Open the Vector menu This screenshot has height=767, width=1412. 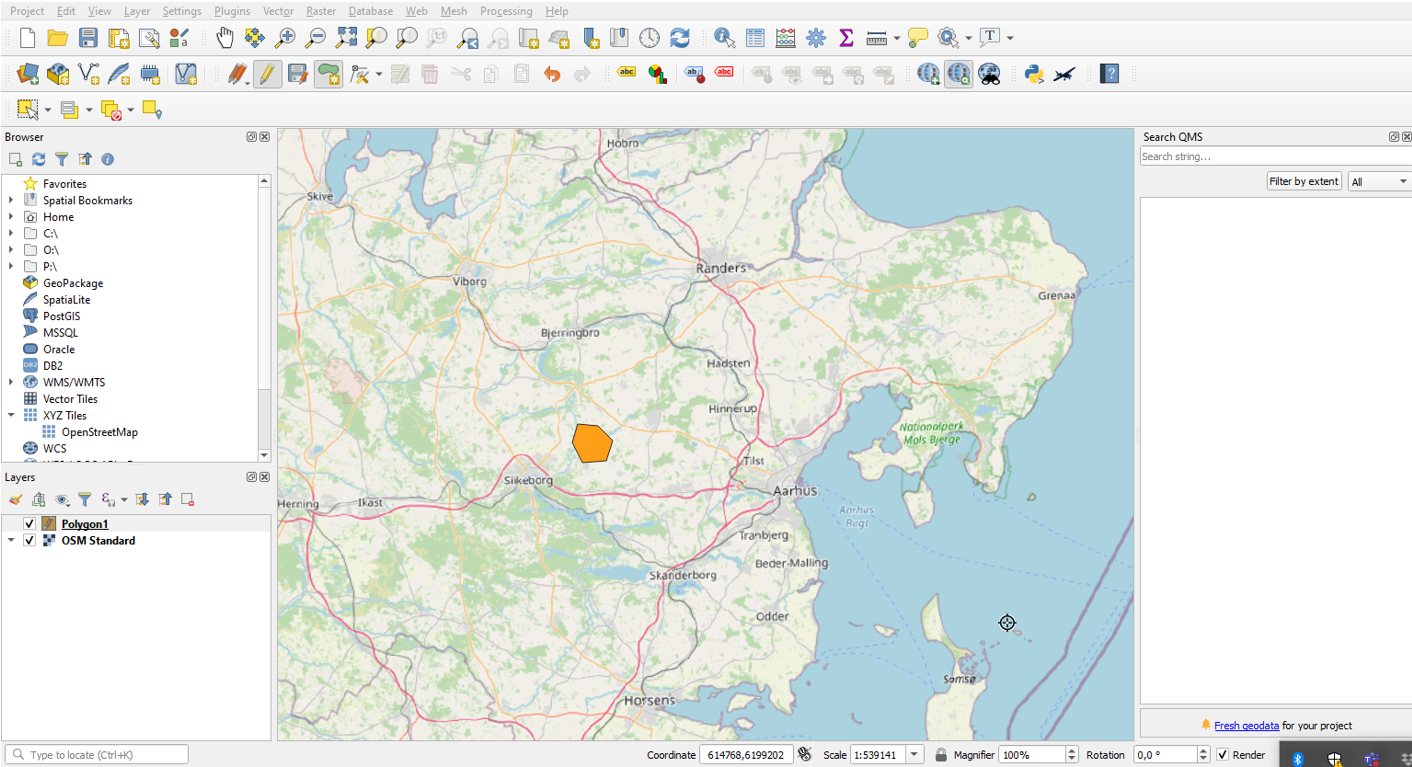click(x=278, y=11)
